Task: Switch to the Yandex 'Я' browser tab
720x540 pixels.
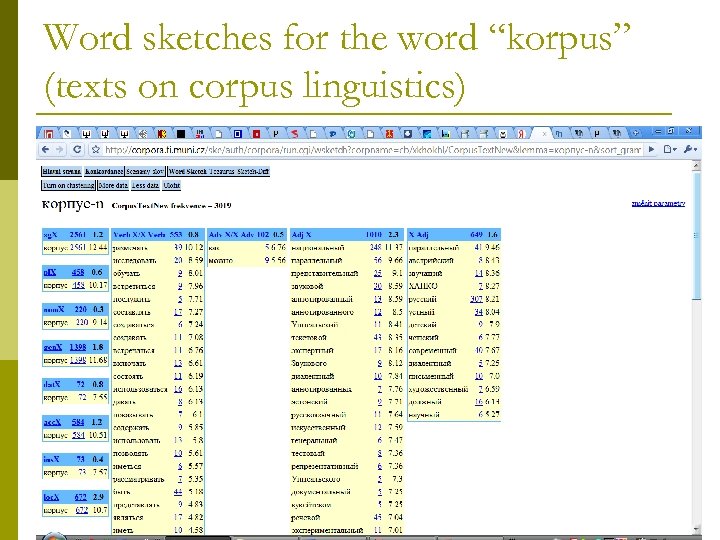Action: [521, 134]
